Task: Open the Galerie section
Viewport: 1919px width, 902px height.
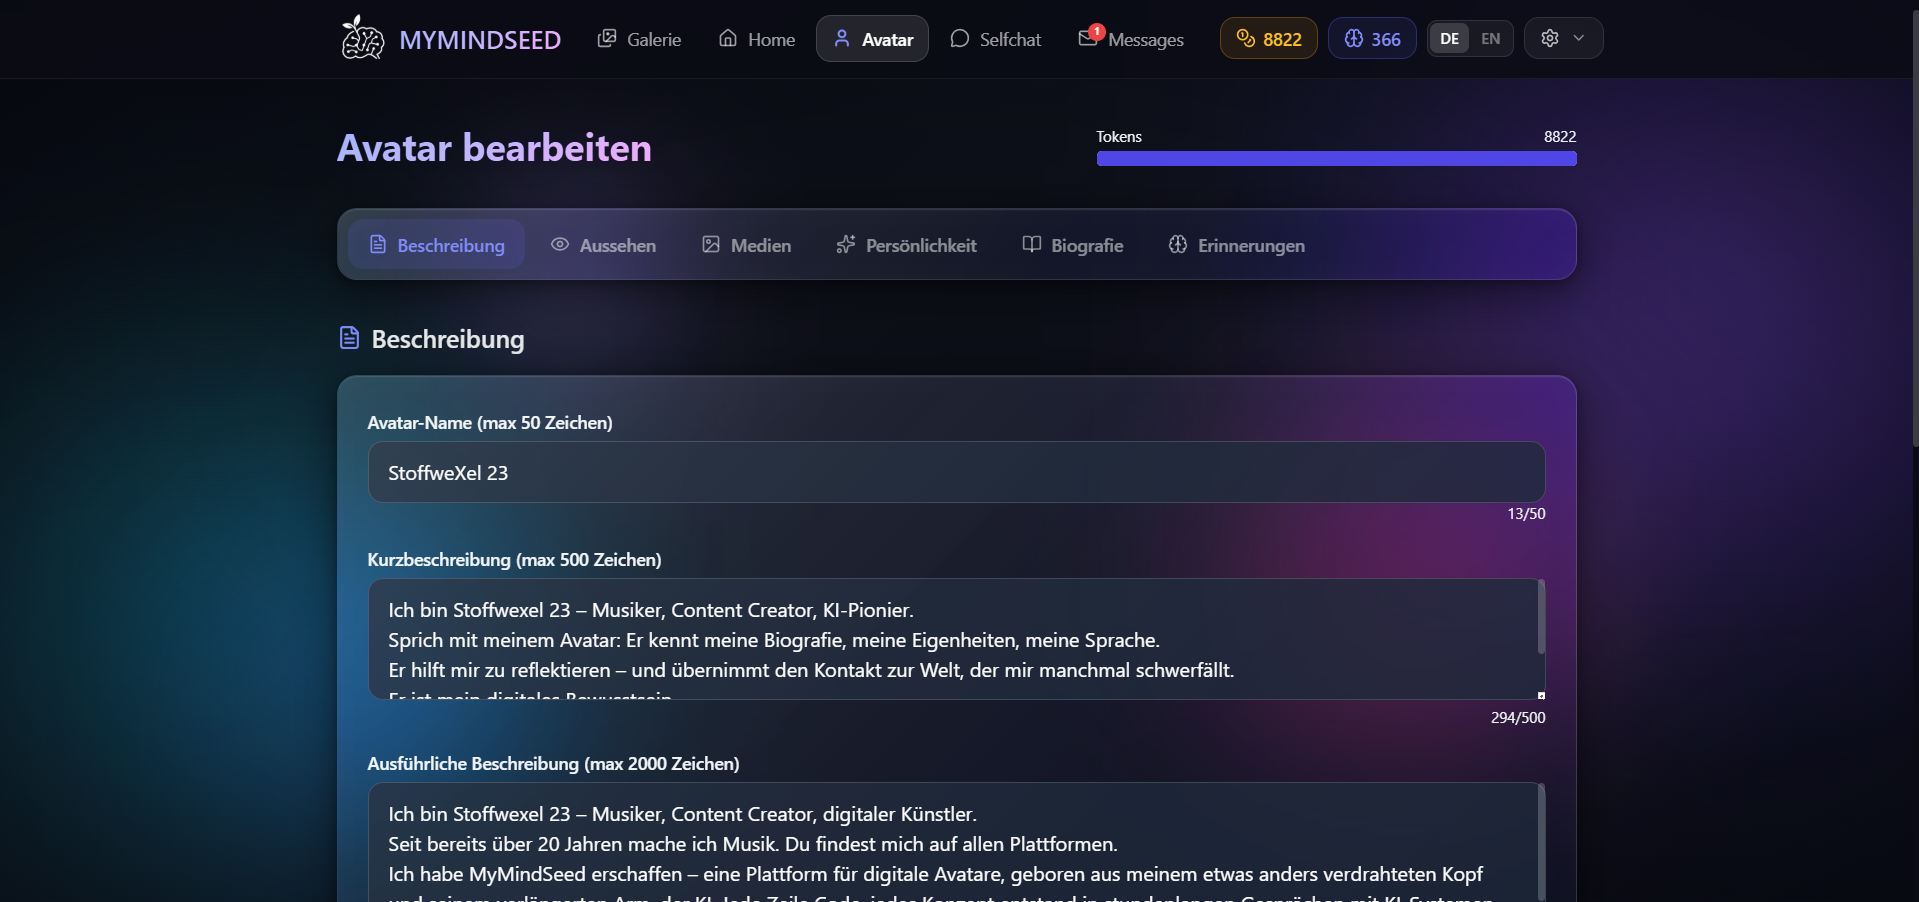Action: coord(639,39)
